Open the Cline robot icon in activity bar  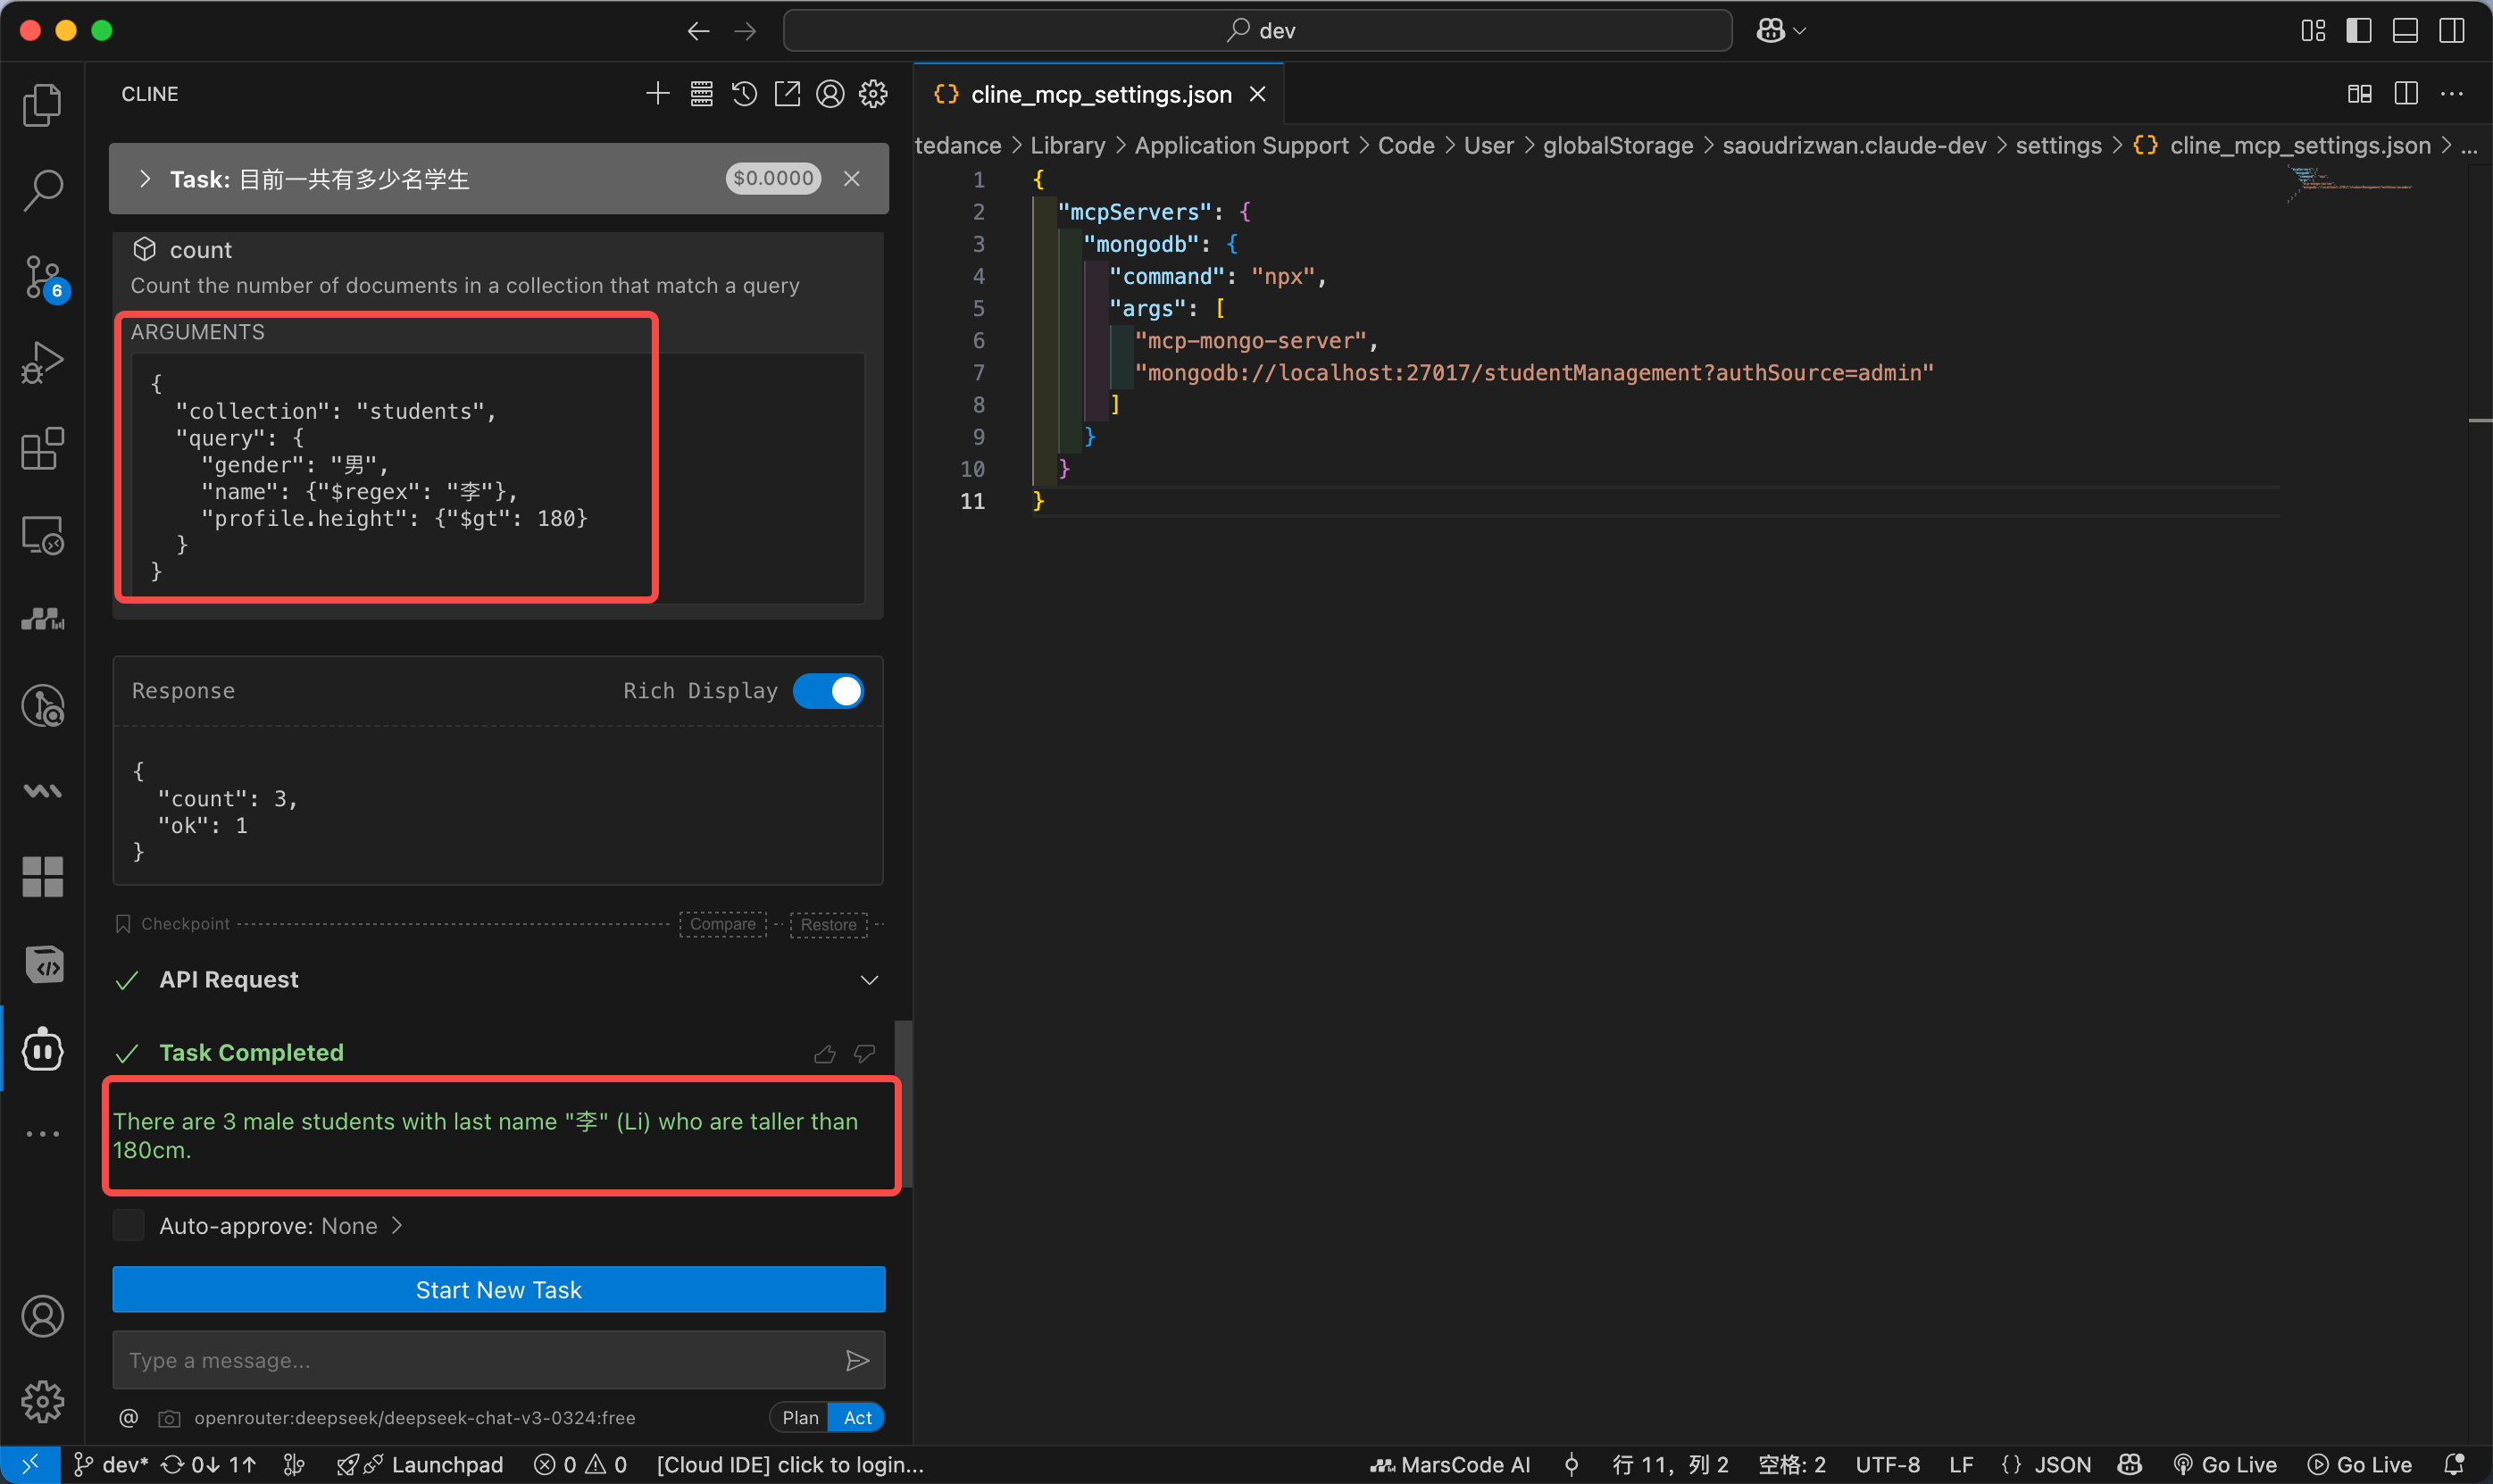pyautogui.click(x=42, y=1049)
